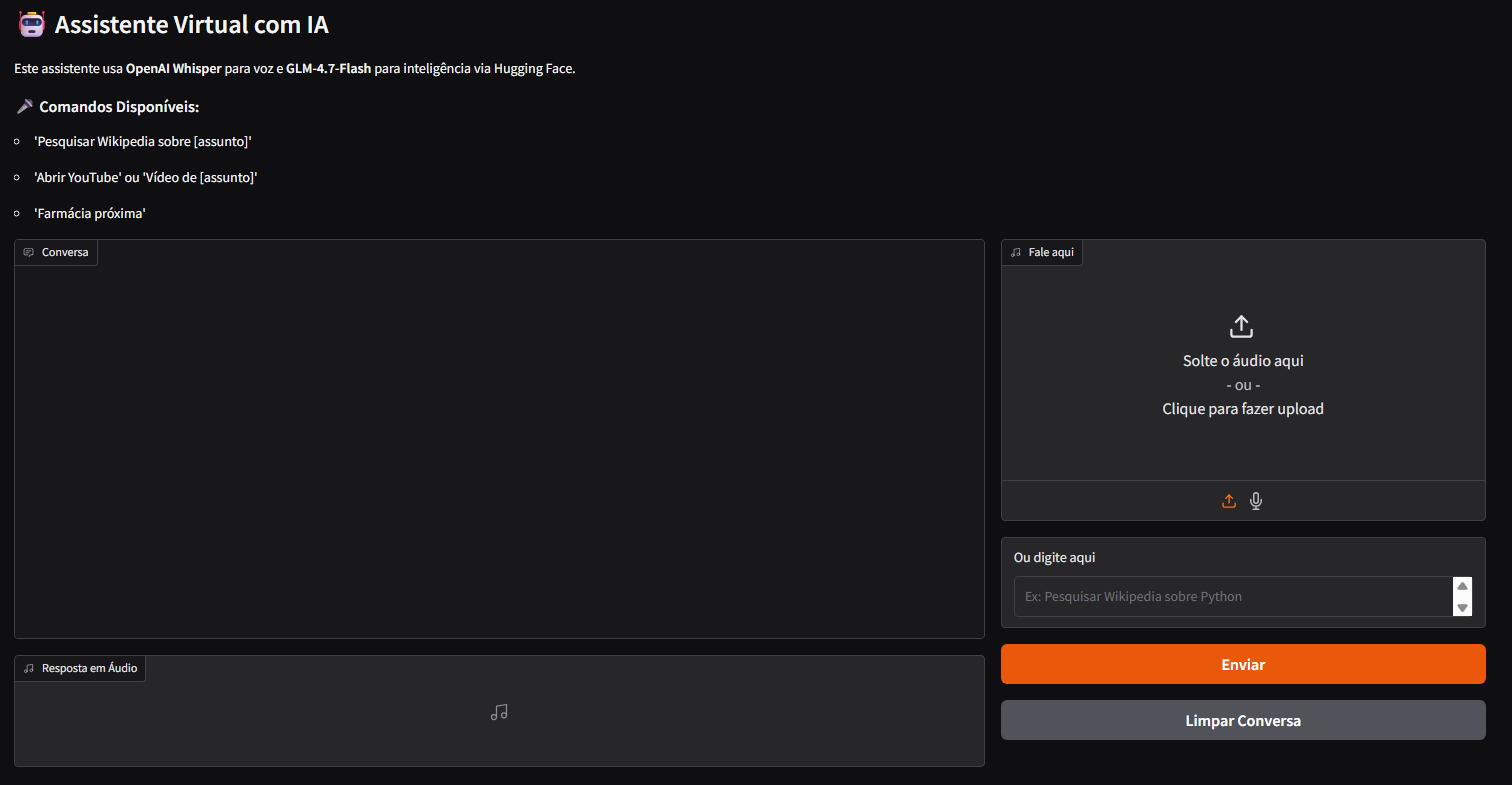
Task: Click the up arrow in the text box scrollbar
Action: pos(1462,586)
